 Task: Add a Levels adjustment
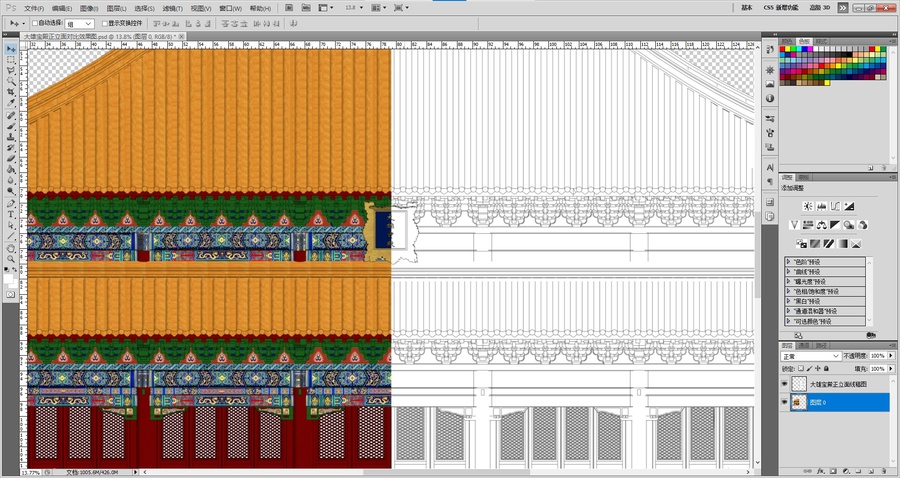821,206
